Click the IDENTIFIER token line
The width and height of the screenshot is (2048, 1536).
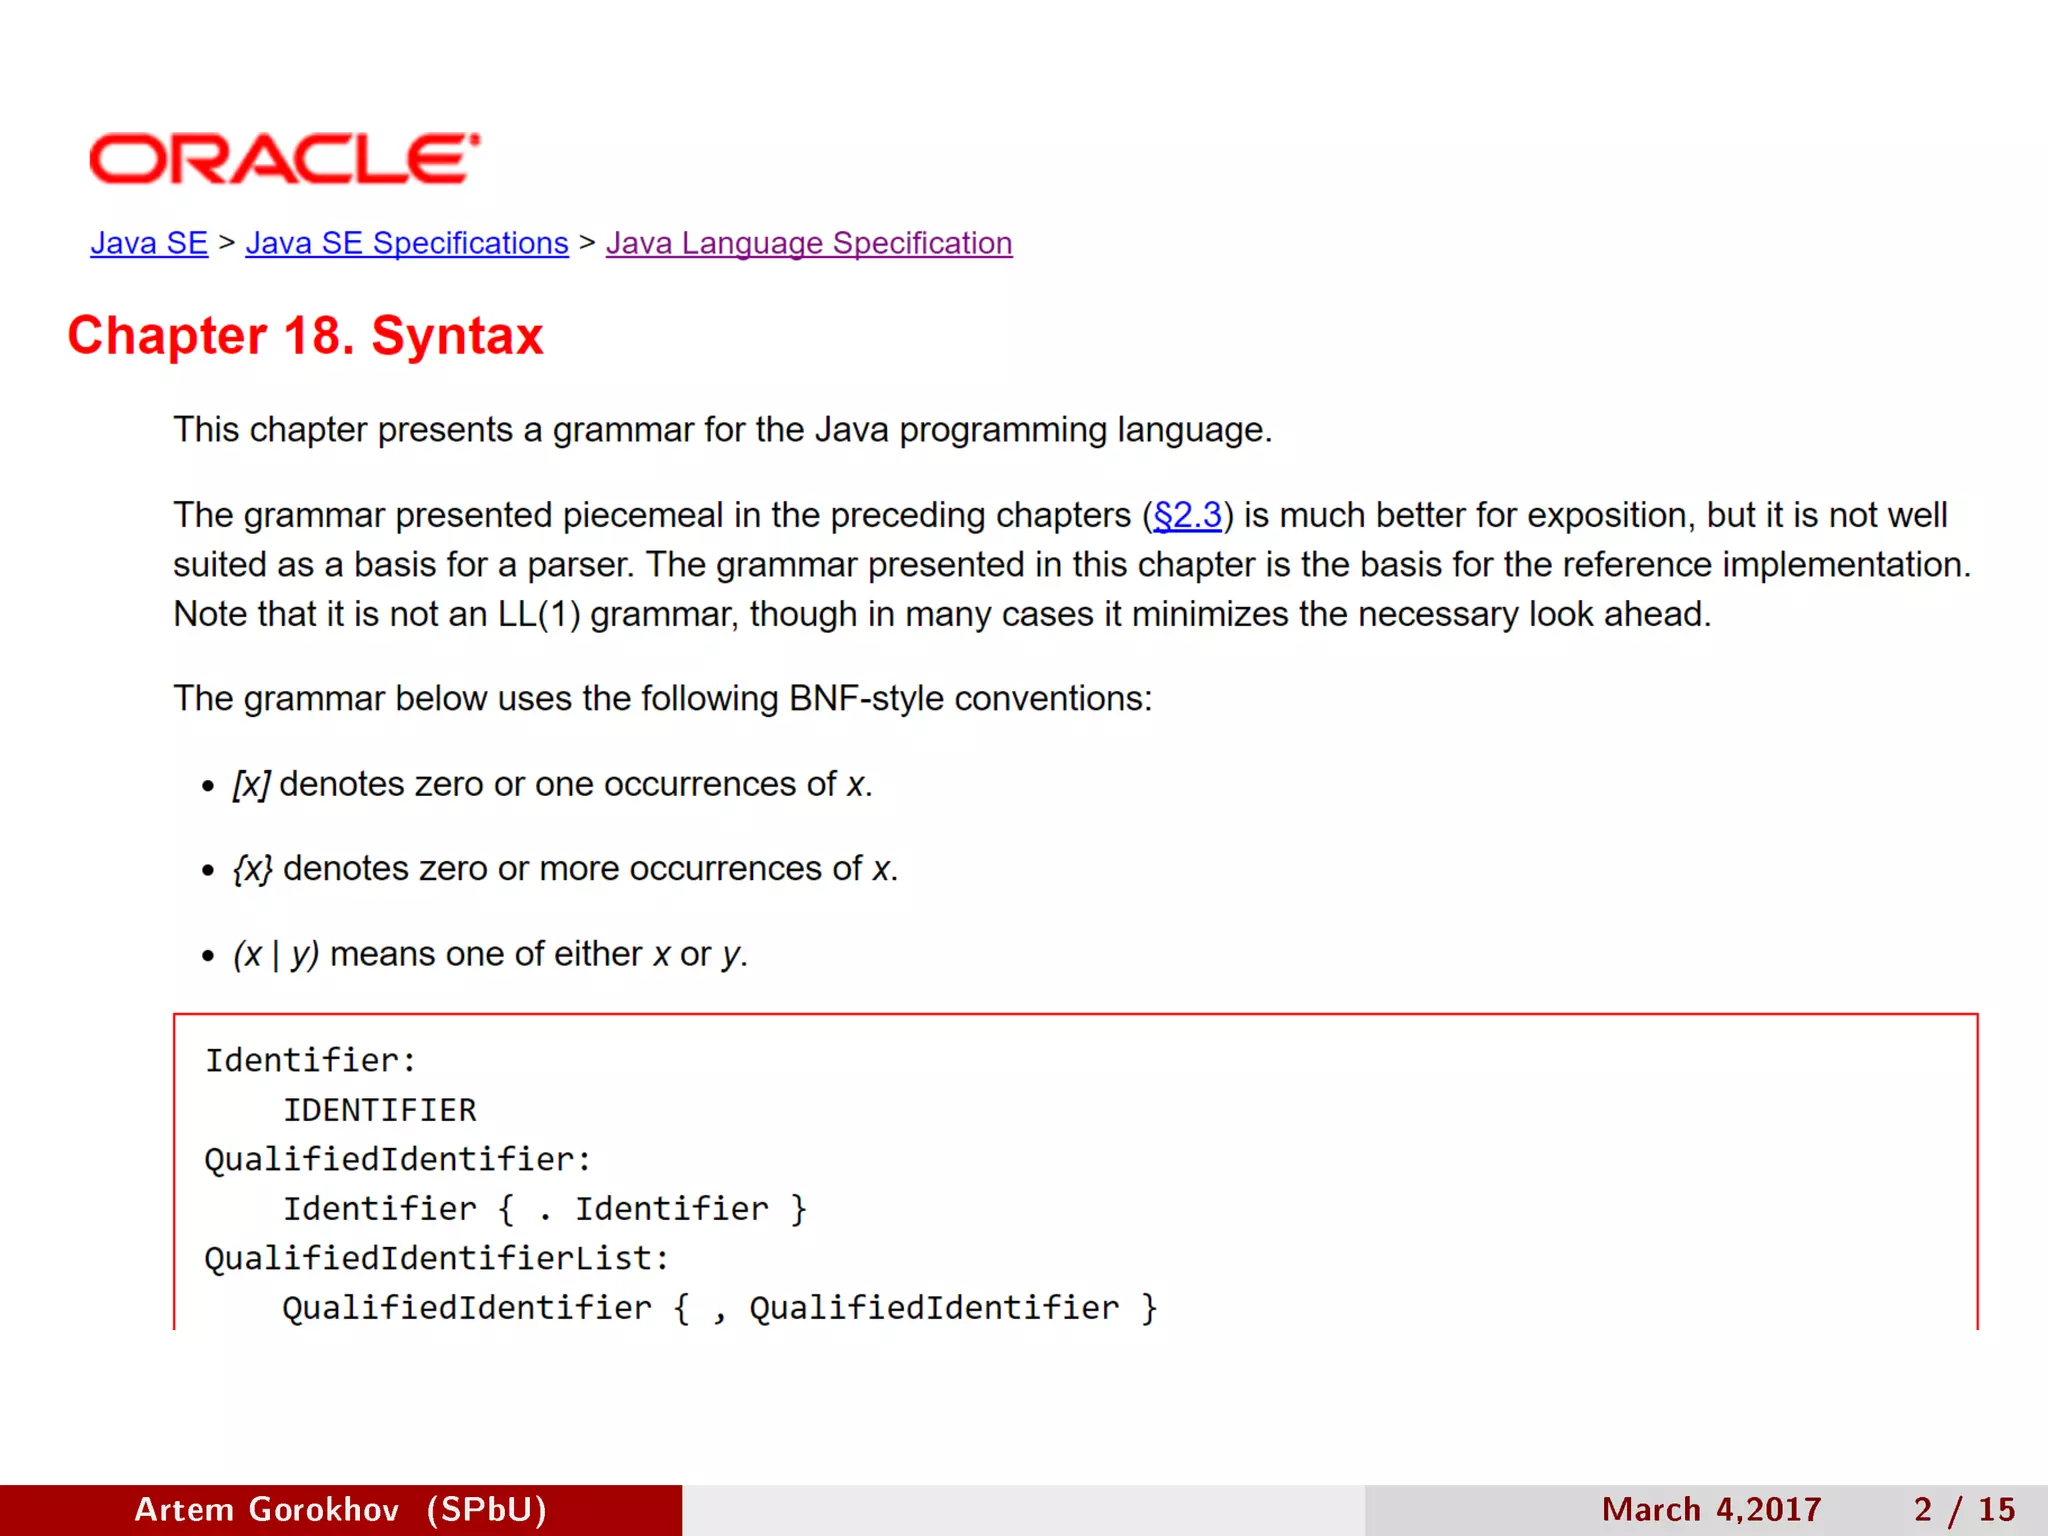tap(379, 1110)
